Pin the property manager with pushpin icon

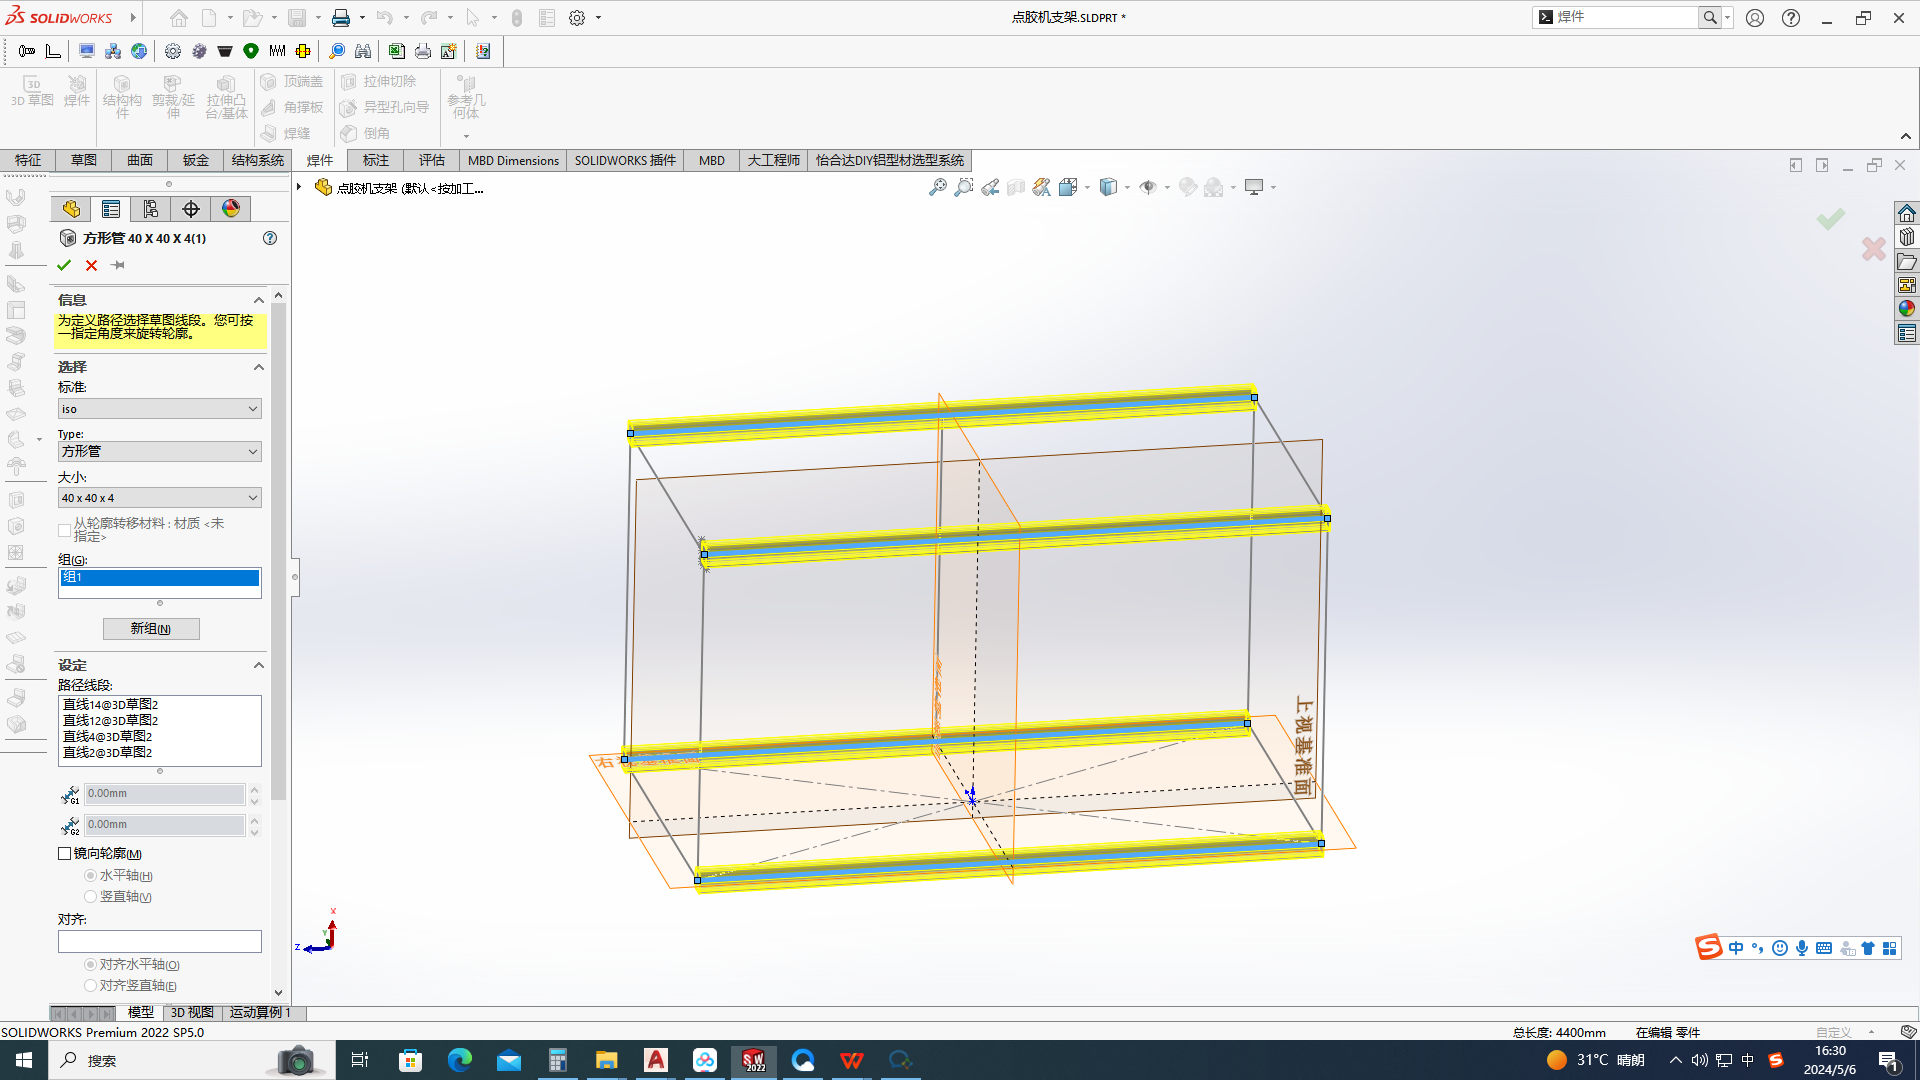tap(118, 265)
